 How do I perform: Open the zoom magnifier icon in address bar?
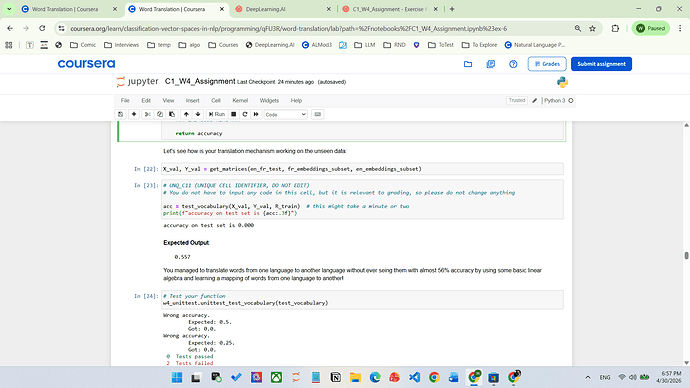tap(577, 28)
